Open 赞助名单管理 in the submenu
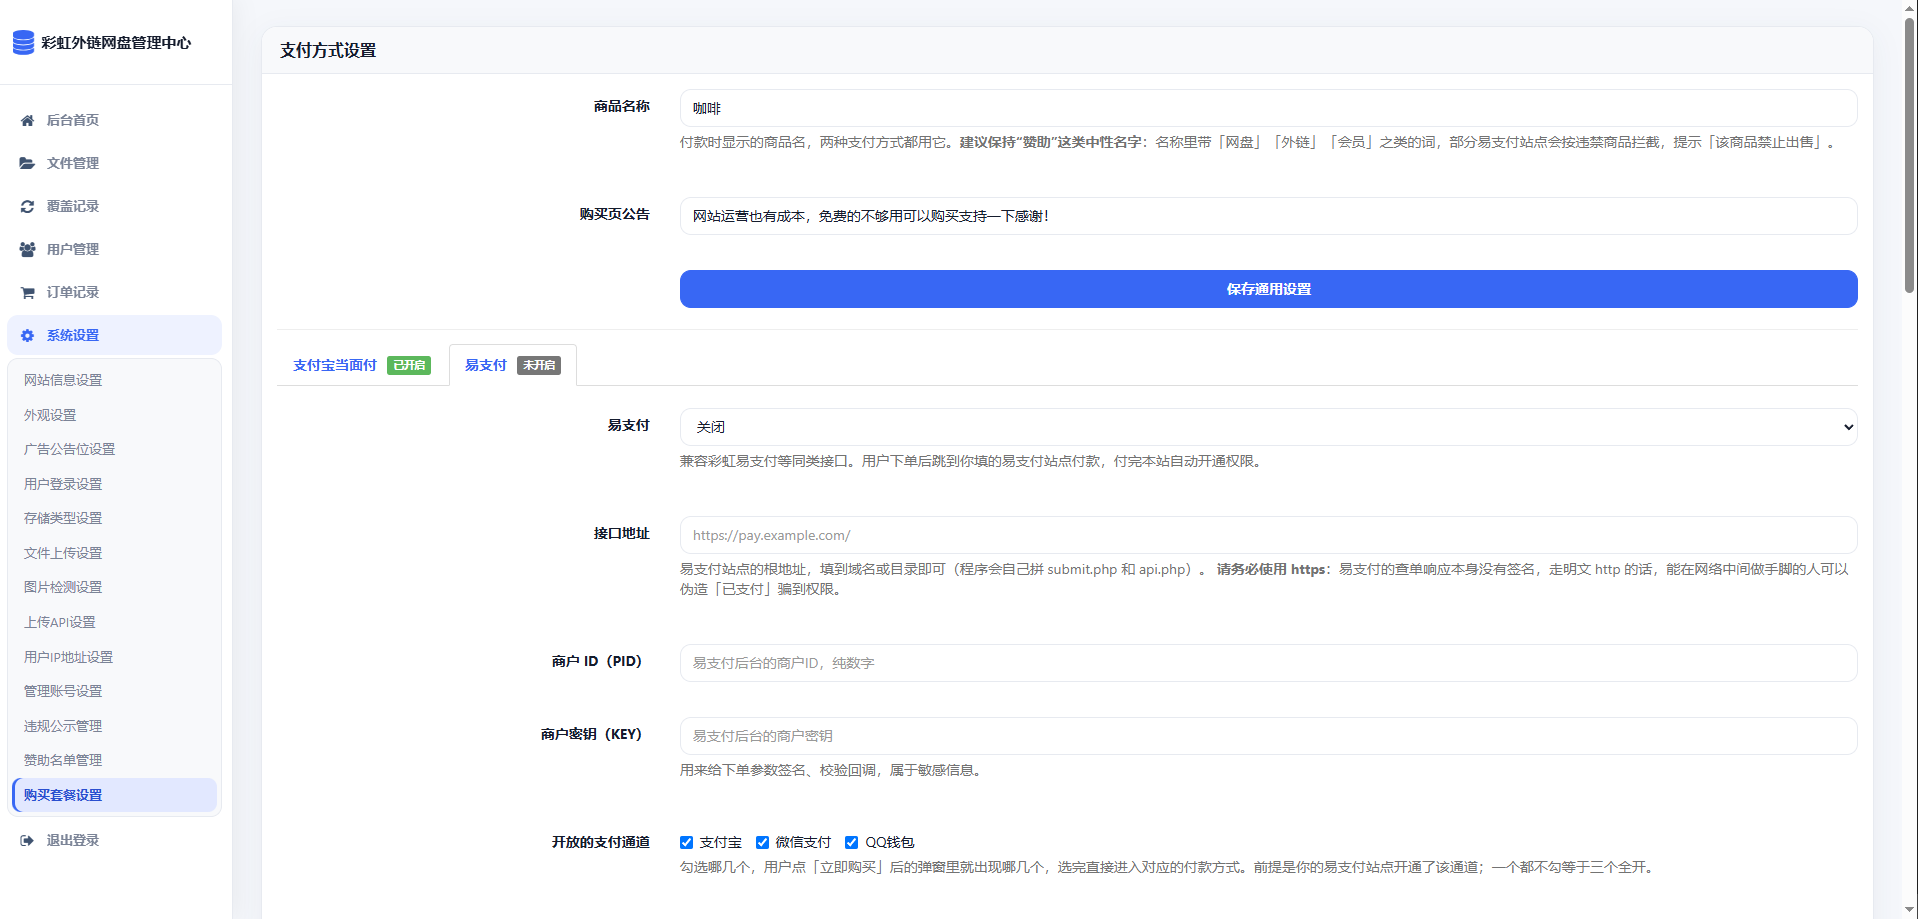Screen dimensions: 1918x919 [x=63, y=760]
